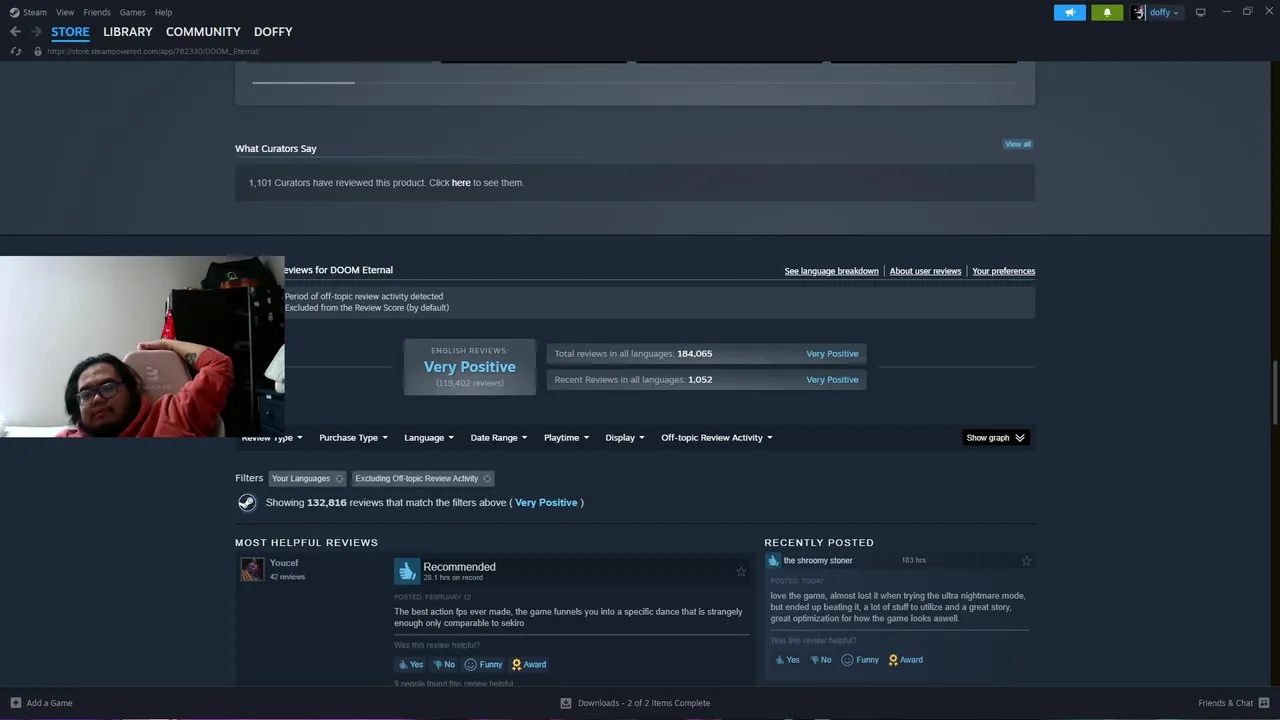Viewport: 1280px width, 720px height.
Task: Remove the Excluding Off-topic Review Activity filter
Action: tap(487, 479)
